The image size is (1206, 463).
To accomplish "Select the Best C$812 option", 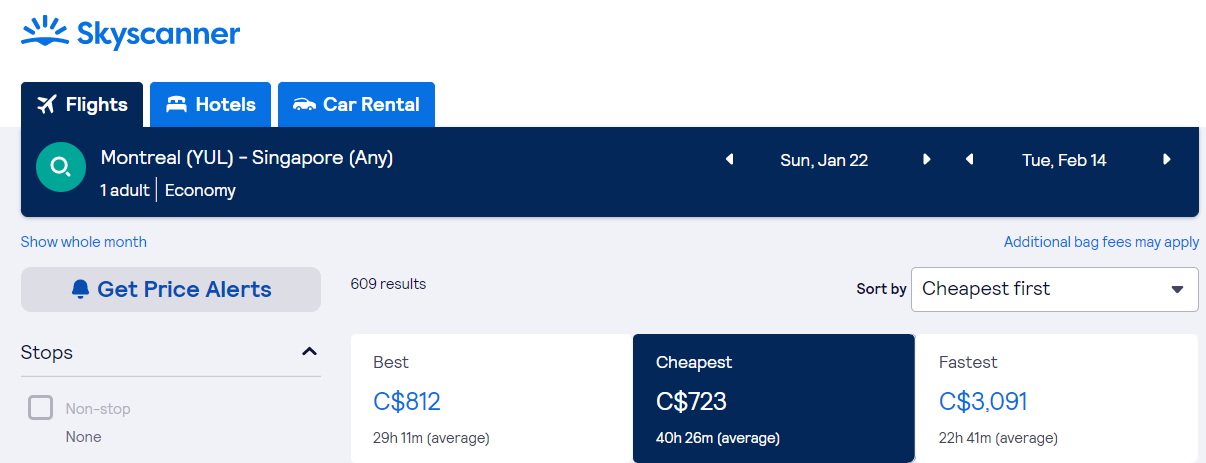I will click(x=492, y=398).
